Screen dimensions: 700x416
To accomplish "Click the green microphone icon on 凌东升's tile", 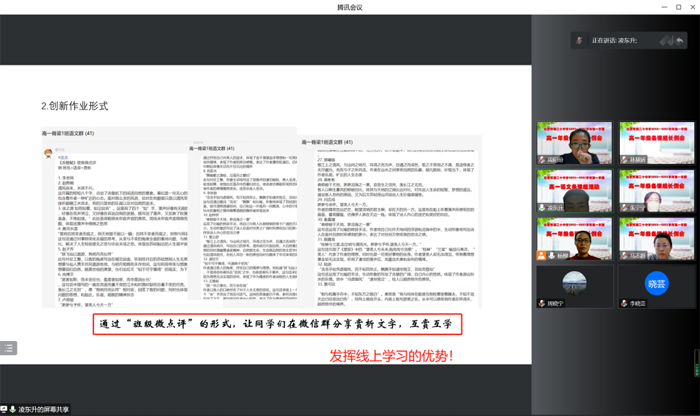I will (542, 208).
